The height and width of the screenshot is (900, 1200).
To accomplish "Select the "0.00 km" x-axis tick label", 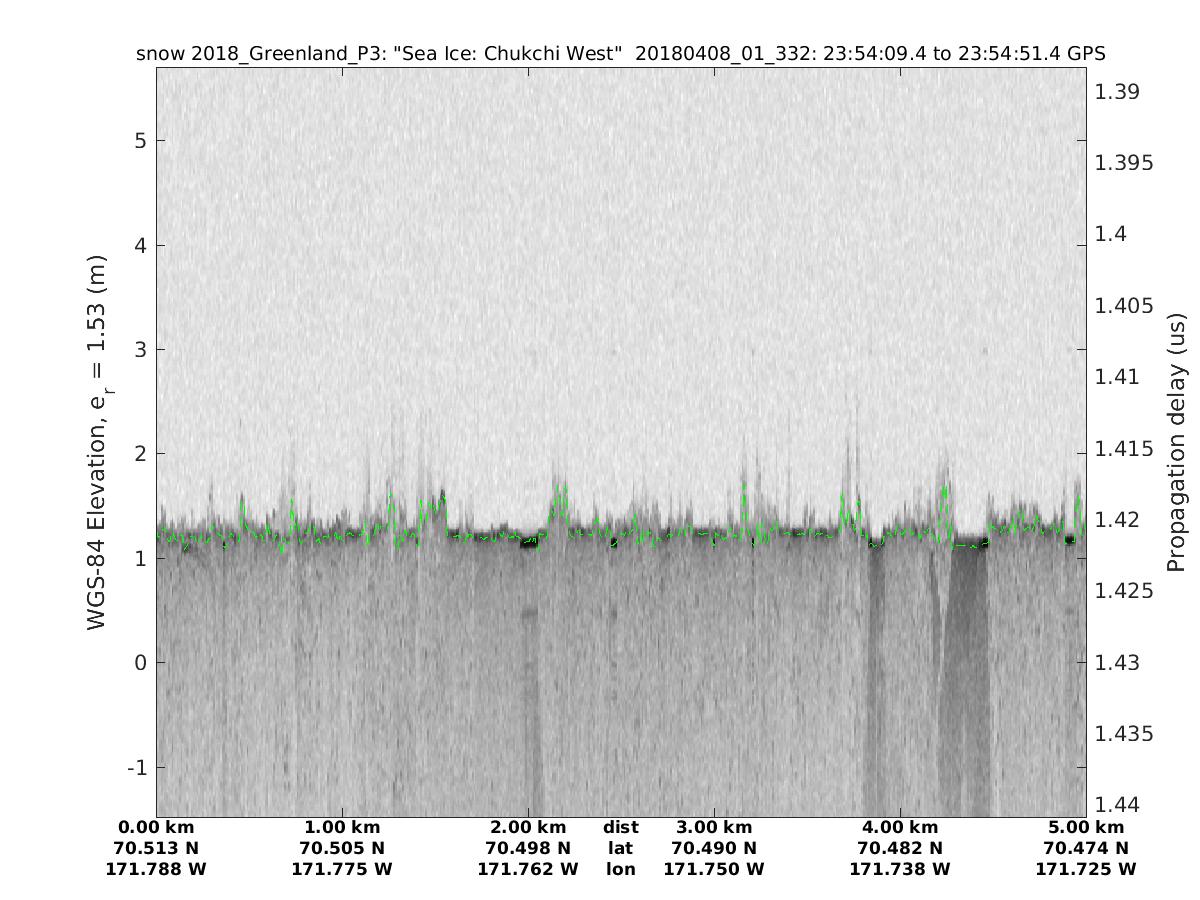I will tap(156, 828).
